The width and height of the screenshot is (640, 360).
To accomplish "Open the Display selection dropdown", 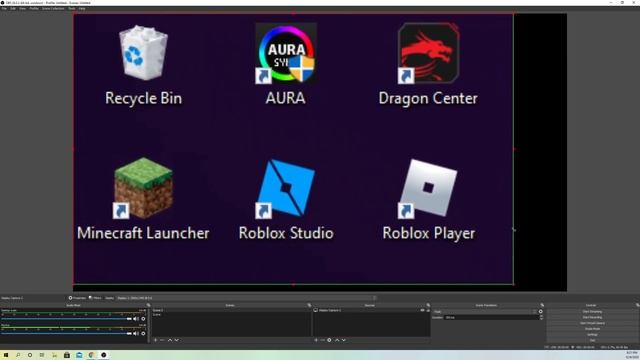I will [246, 298].
